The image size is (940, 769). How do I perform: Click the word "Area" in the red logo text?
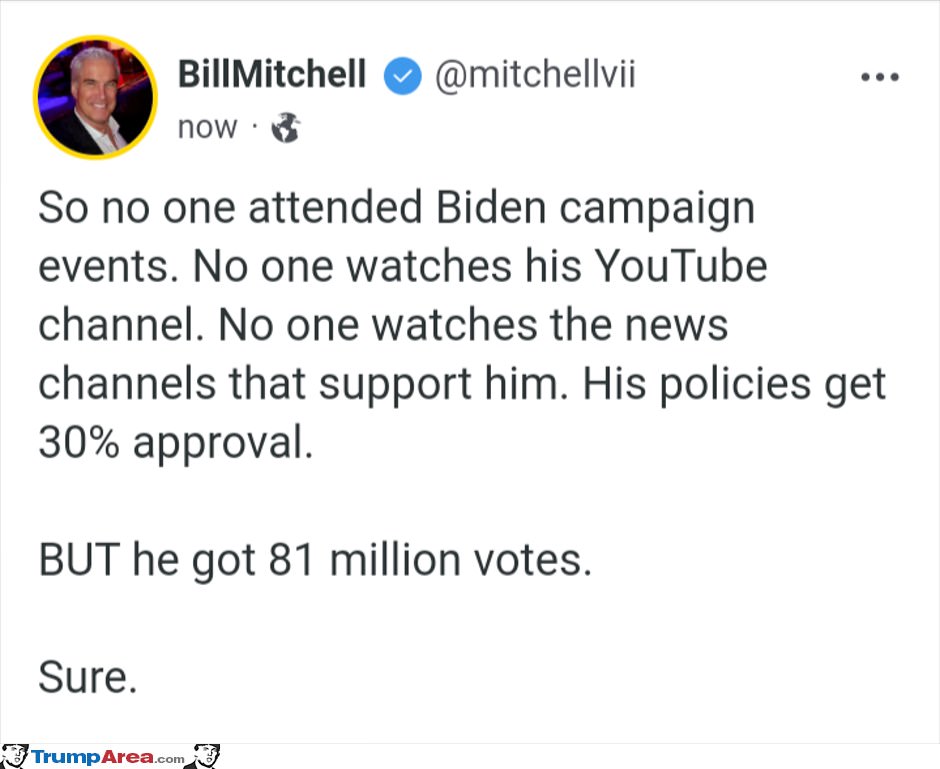coord(126,756)
